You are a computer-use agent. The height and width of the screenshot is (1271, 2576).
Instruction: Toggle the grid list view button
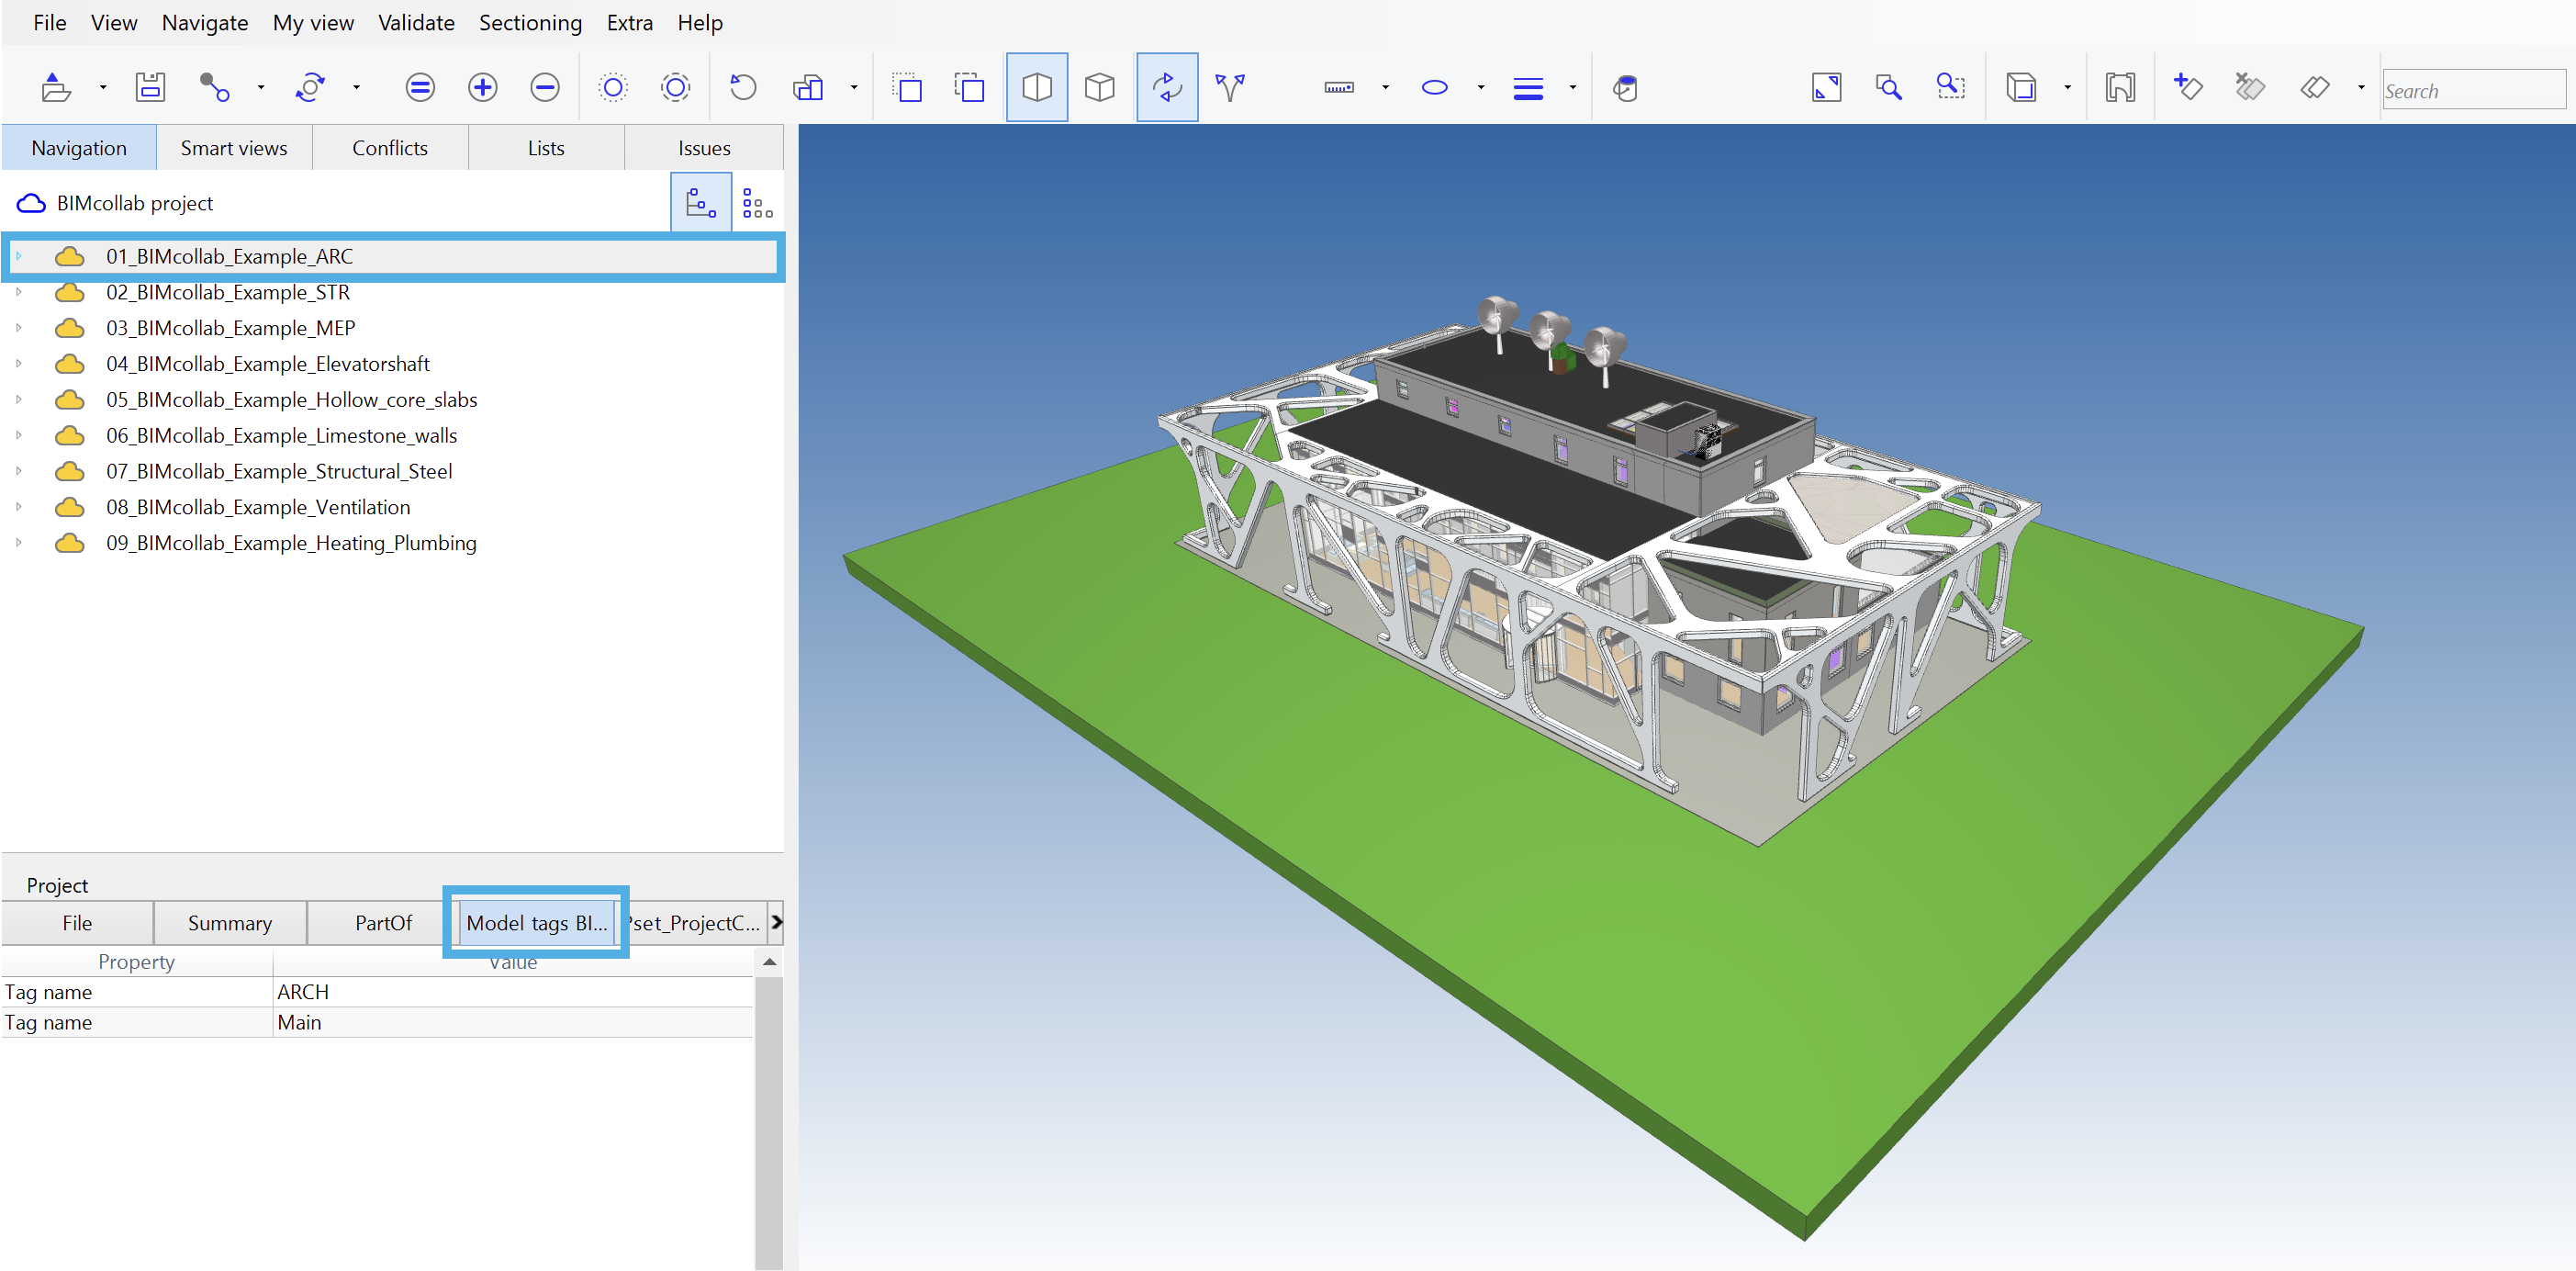coord(757,203)
